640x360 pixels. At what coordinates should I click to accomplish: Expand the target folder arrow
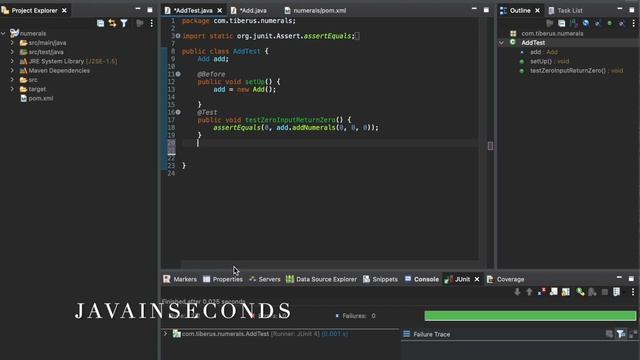click(x=12, y=89)
